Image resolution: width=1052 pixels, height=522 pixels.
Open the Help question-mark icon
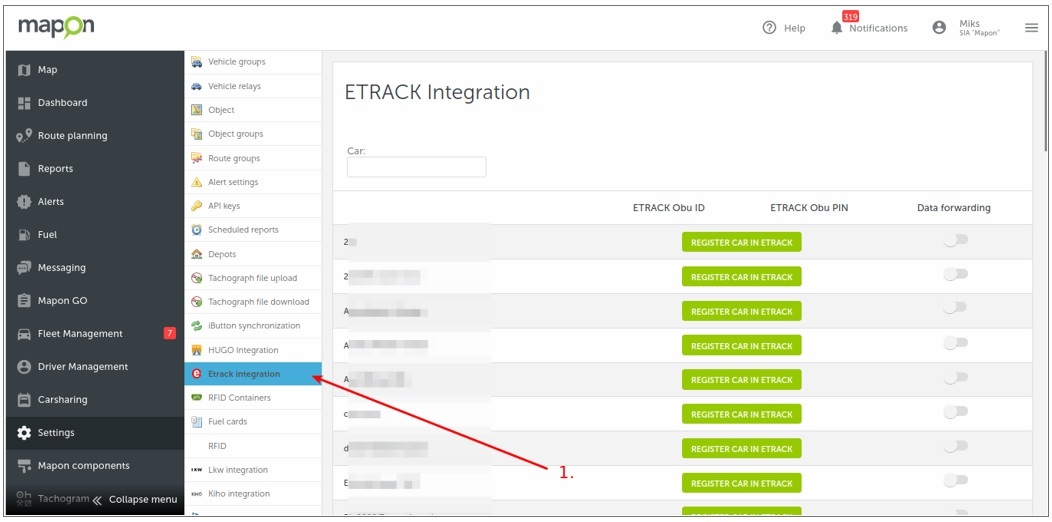tap(769, 28)
